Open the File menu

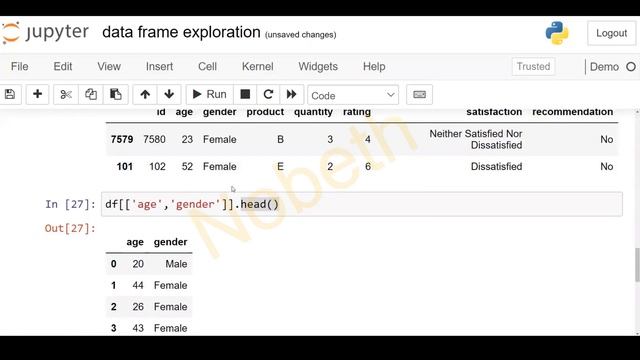(x=20, y=67)
